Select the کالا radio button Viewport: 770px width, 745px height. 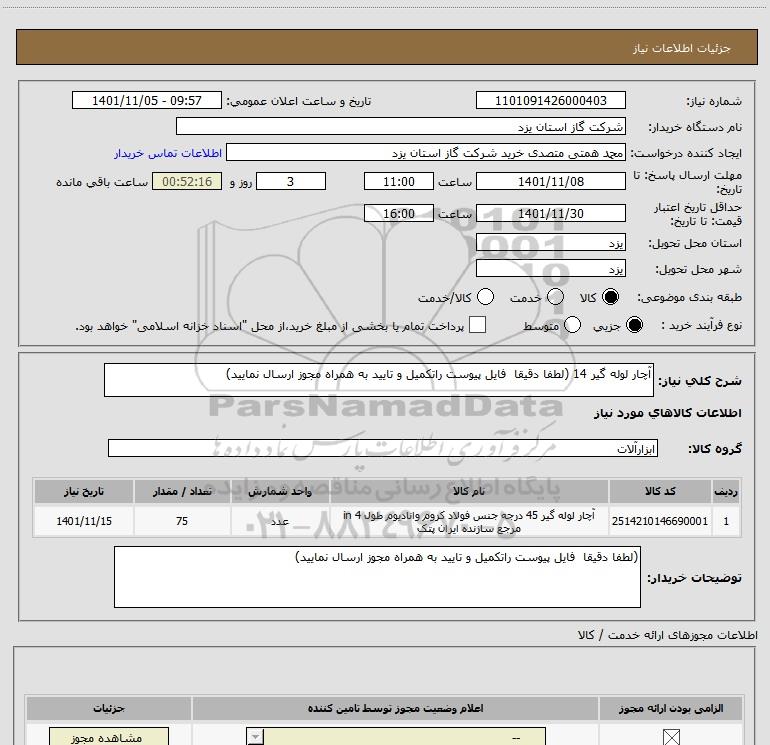[x=610, y=297]
